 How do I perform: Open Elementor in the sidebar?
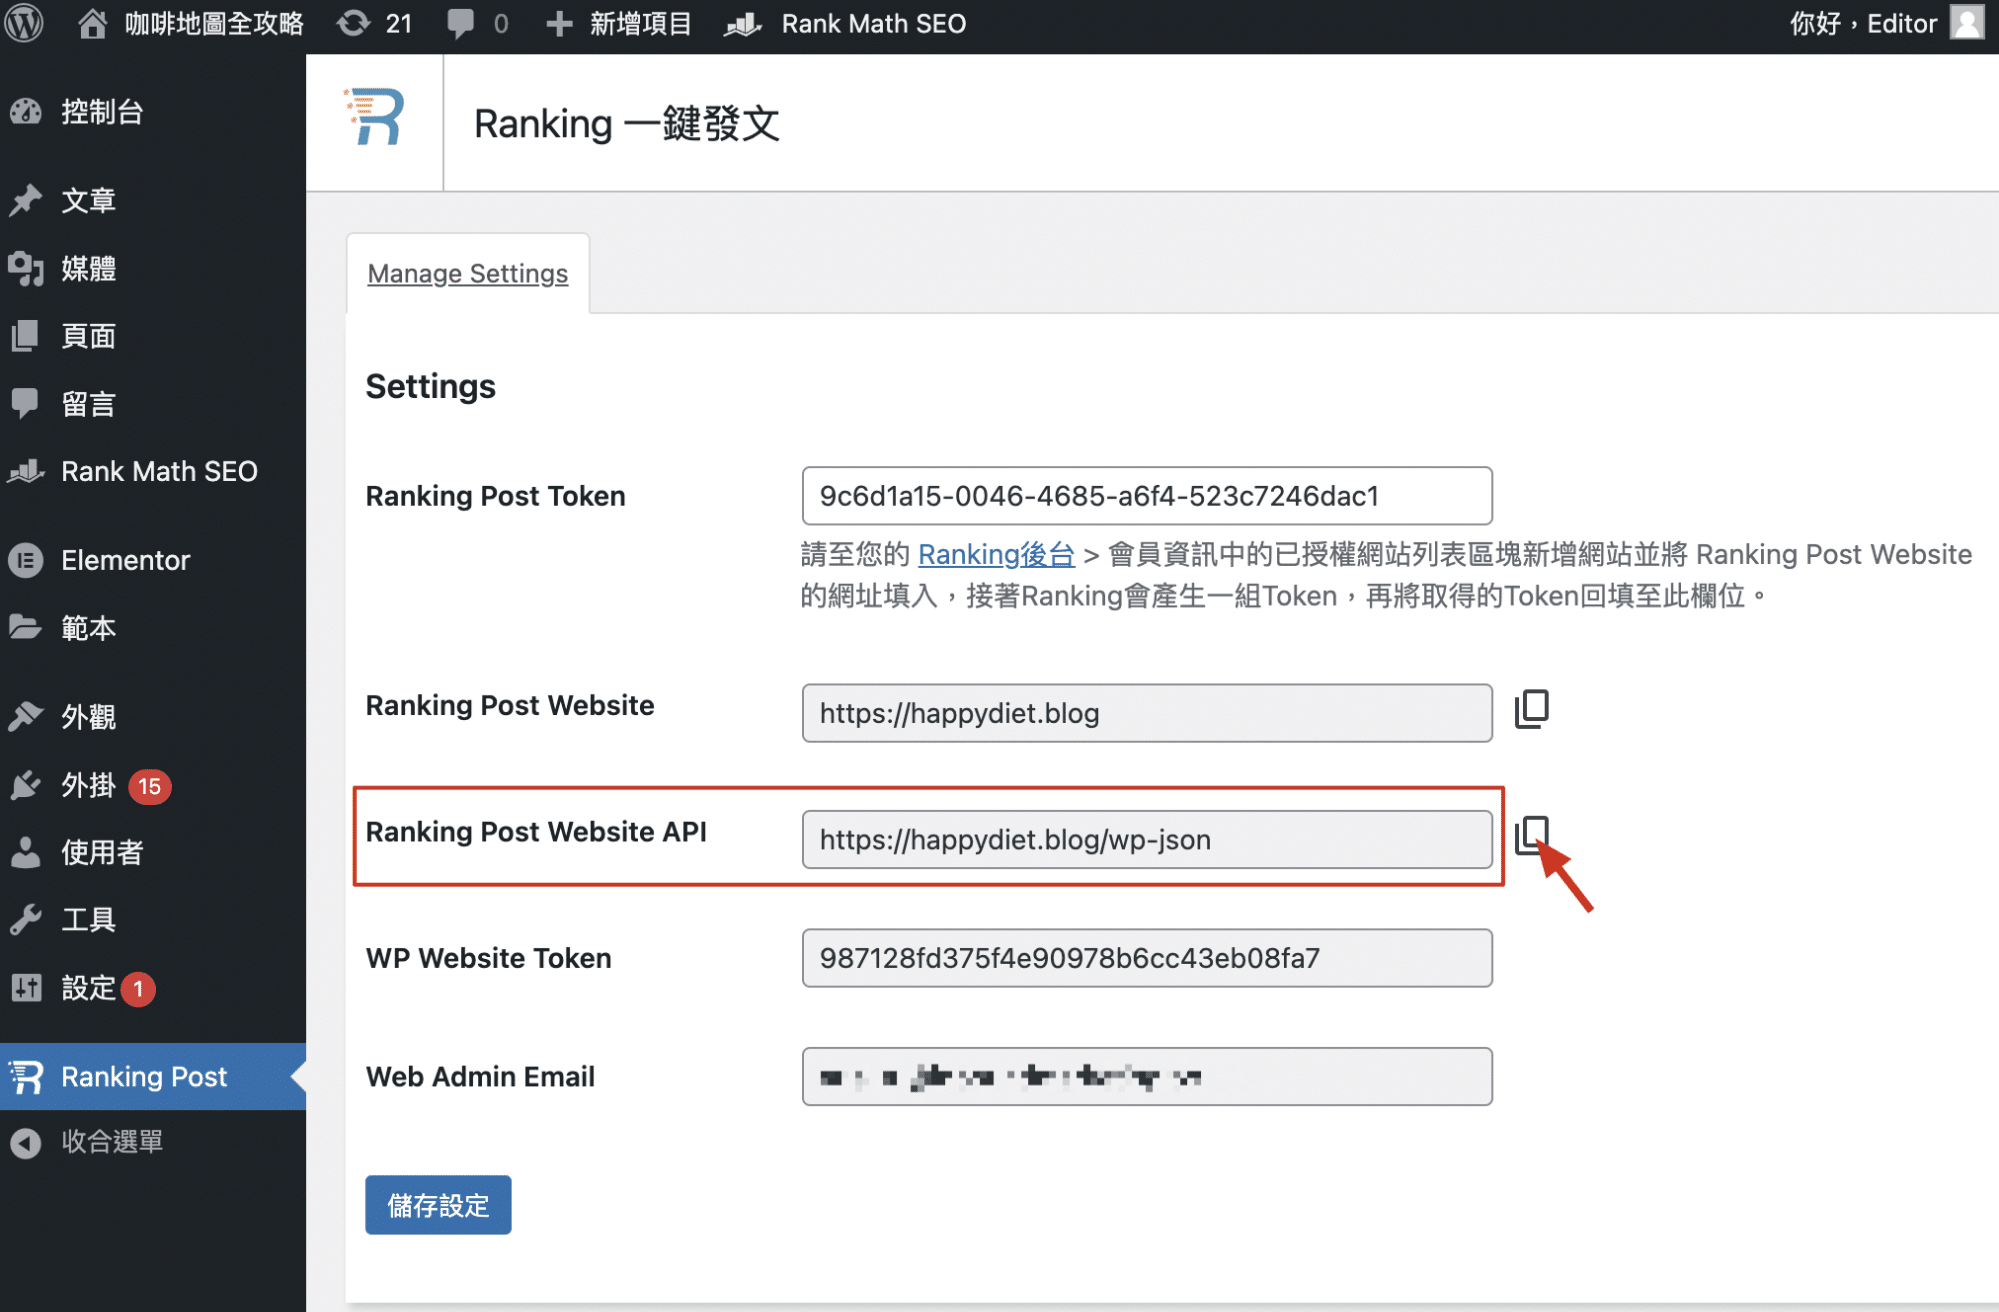[125, 560]
